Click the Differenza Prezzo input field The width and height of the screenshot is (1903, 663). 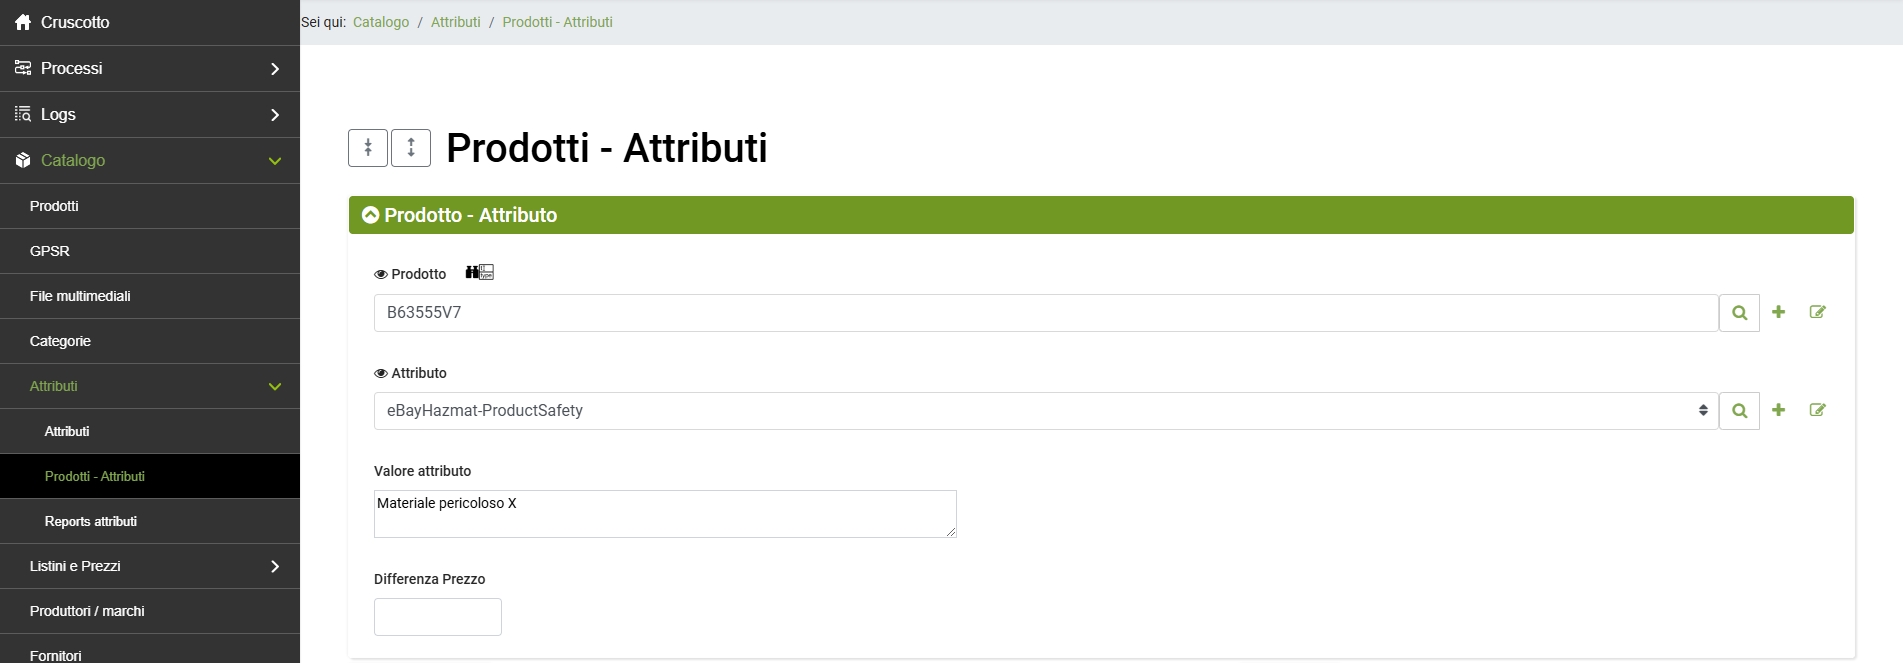coord(437,617)
